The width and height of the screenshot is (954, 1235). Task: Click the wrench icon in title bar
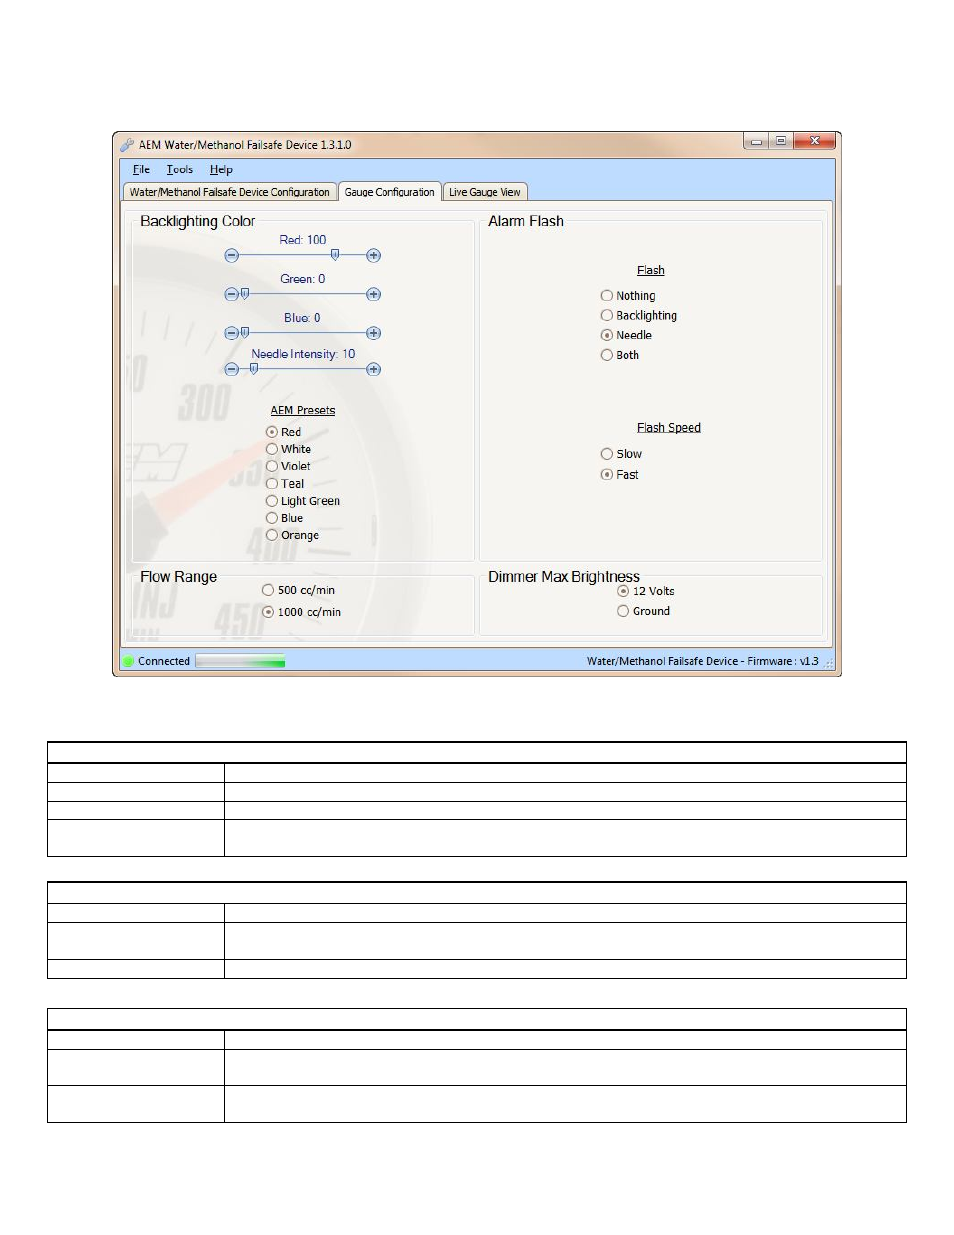click(127, 145)
